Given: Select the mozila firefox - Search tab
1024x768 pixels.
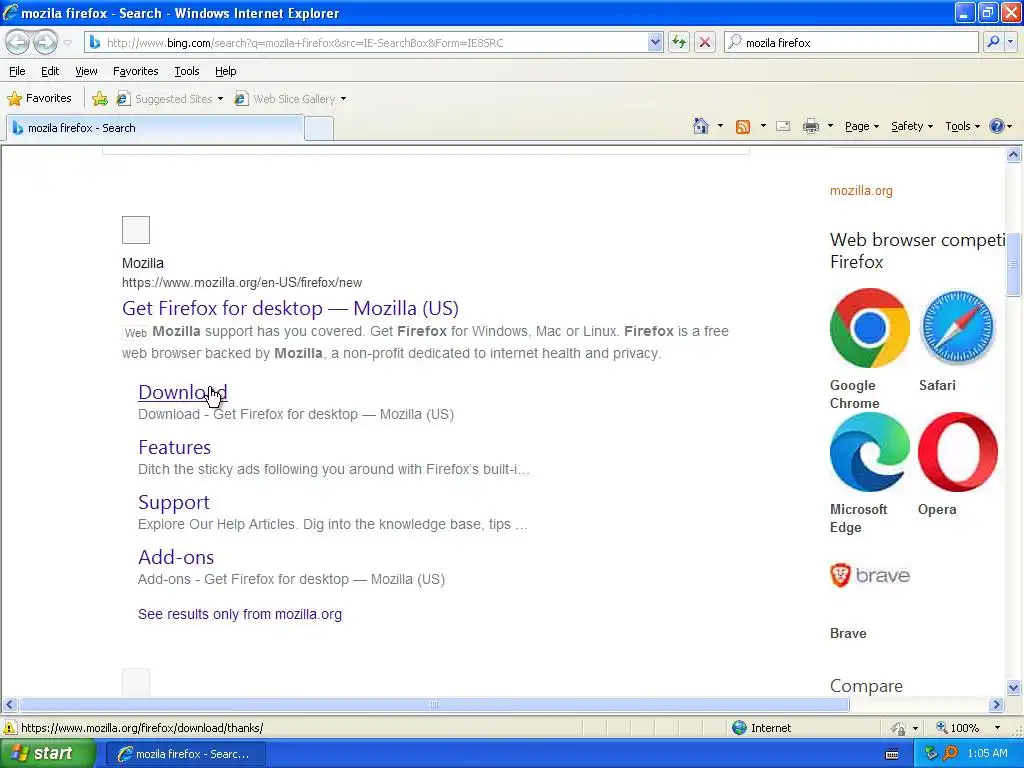Looking at the screenshot, I should (155, 128).
